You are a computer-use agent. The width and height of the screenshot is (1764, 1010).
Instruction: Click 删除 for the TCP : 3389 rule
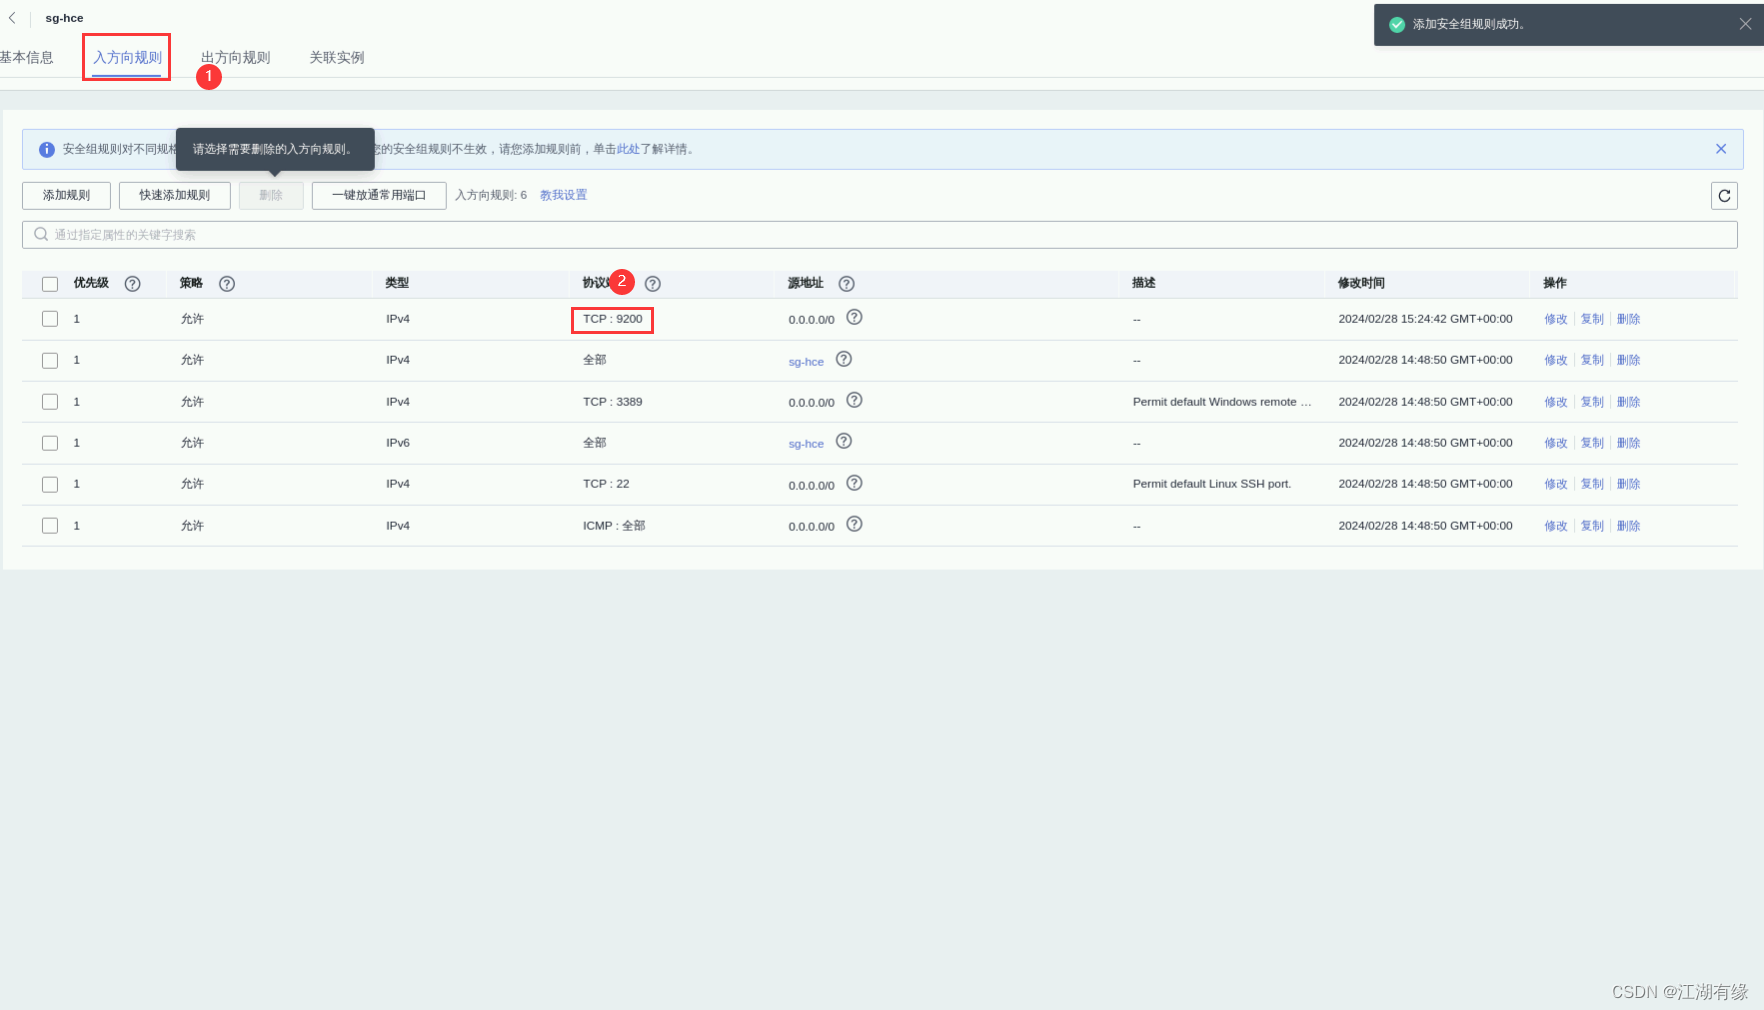pyautogui.click(x=1628, y=402)
